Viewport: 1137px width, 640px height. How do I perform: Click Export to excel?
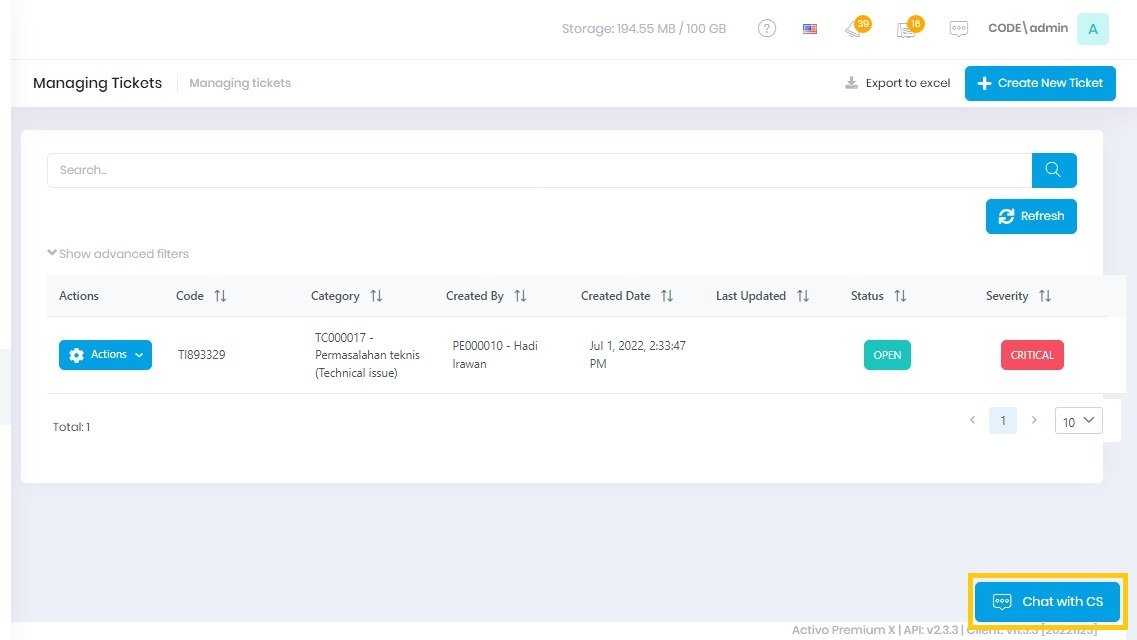897,83
